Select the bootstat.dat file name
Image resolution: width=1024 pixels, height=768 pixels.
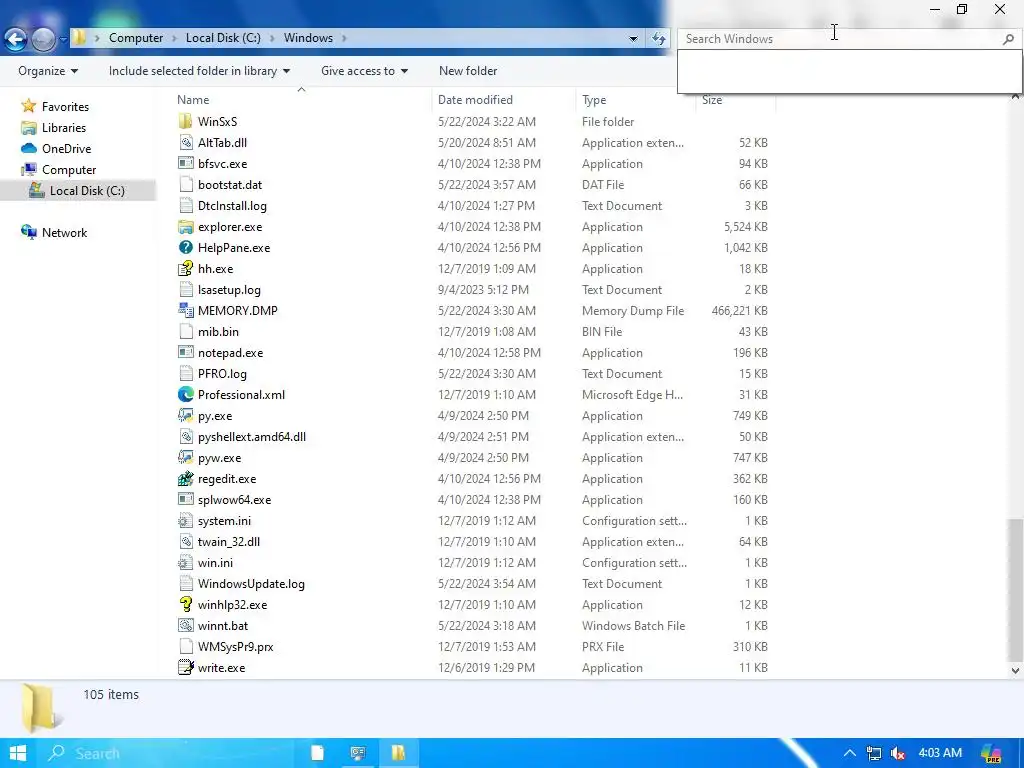(230, 184)
